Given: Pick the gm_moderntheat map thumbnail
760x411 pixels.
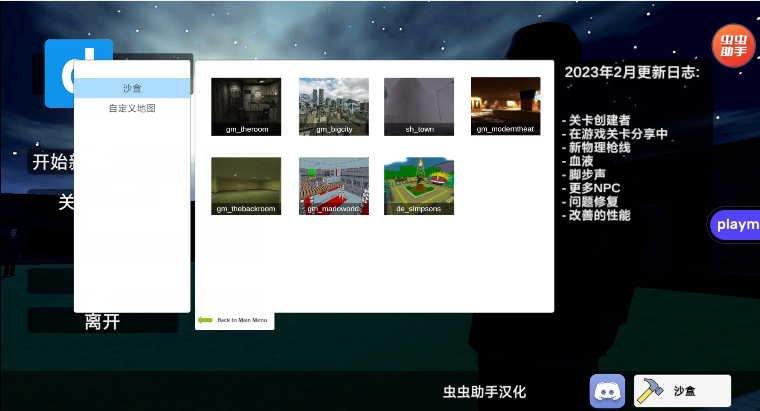Looking at the screenshot, I should click(506, 106).
